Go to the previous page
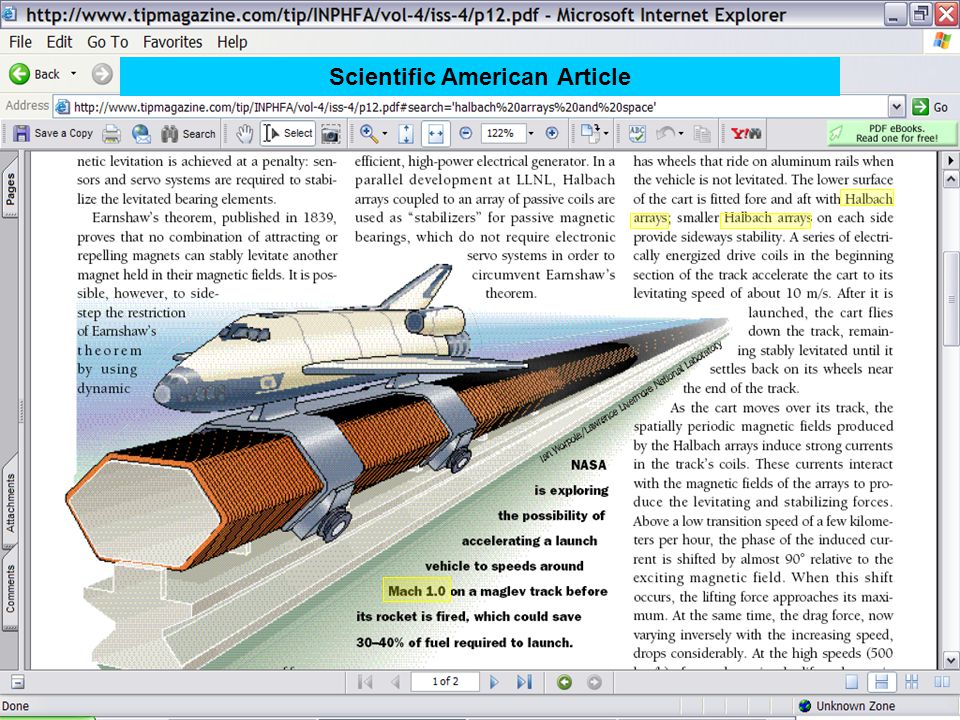The width and height of the screenshot is (960, 720). [x=396, y=681]
